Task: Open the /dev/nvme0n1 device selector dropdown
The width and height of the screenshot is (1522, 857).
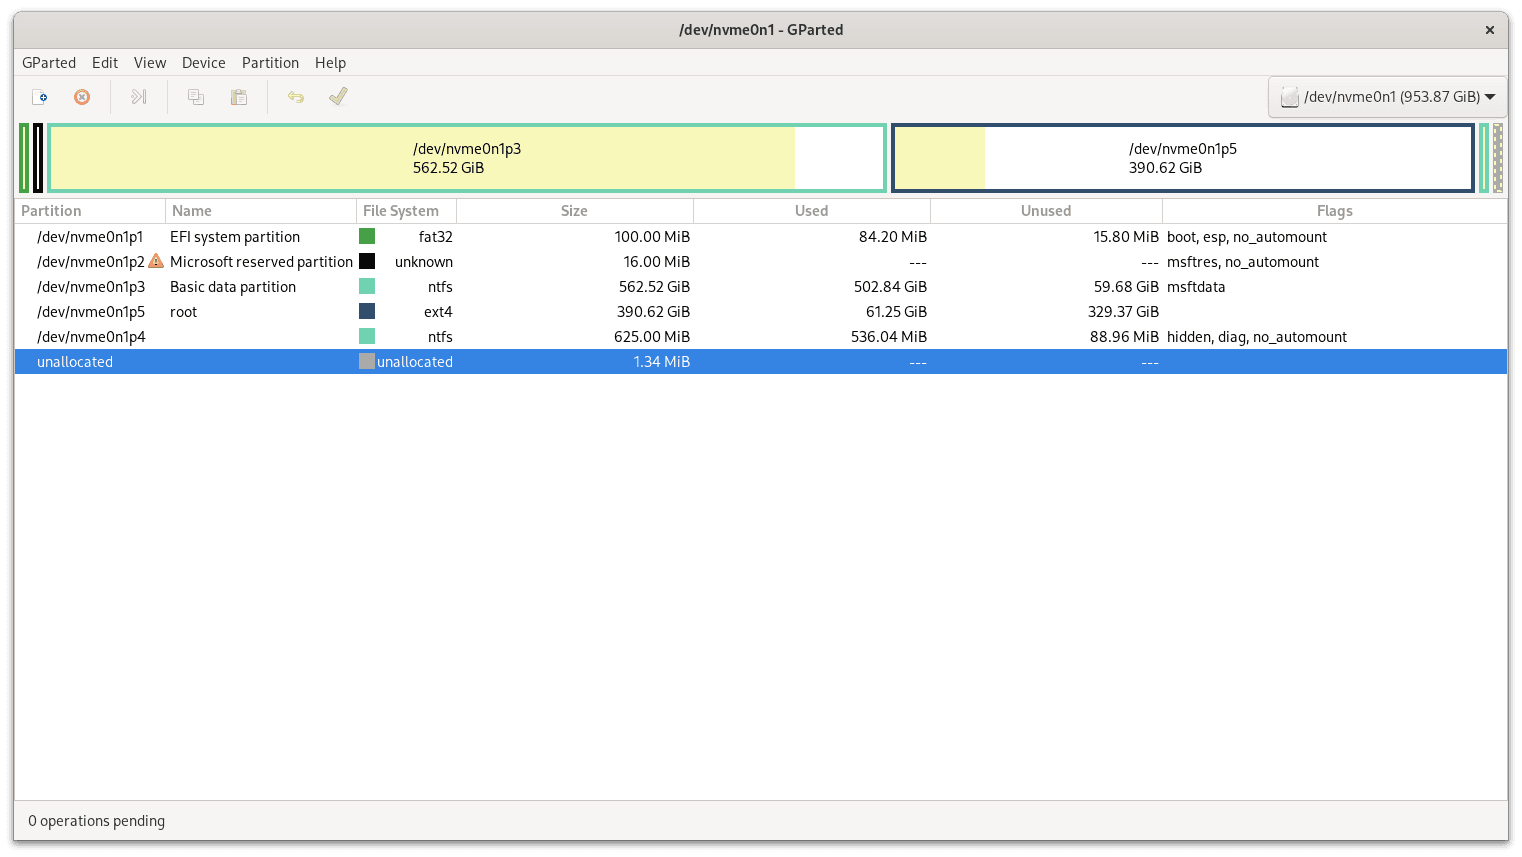Action: tap(1387, 97)
